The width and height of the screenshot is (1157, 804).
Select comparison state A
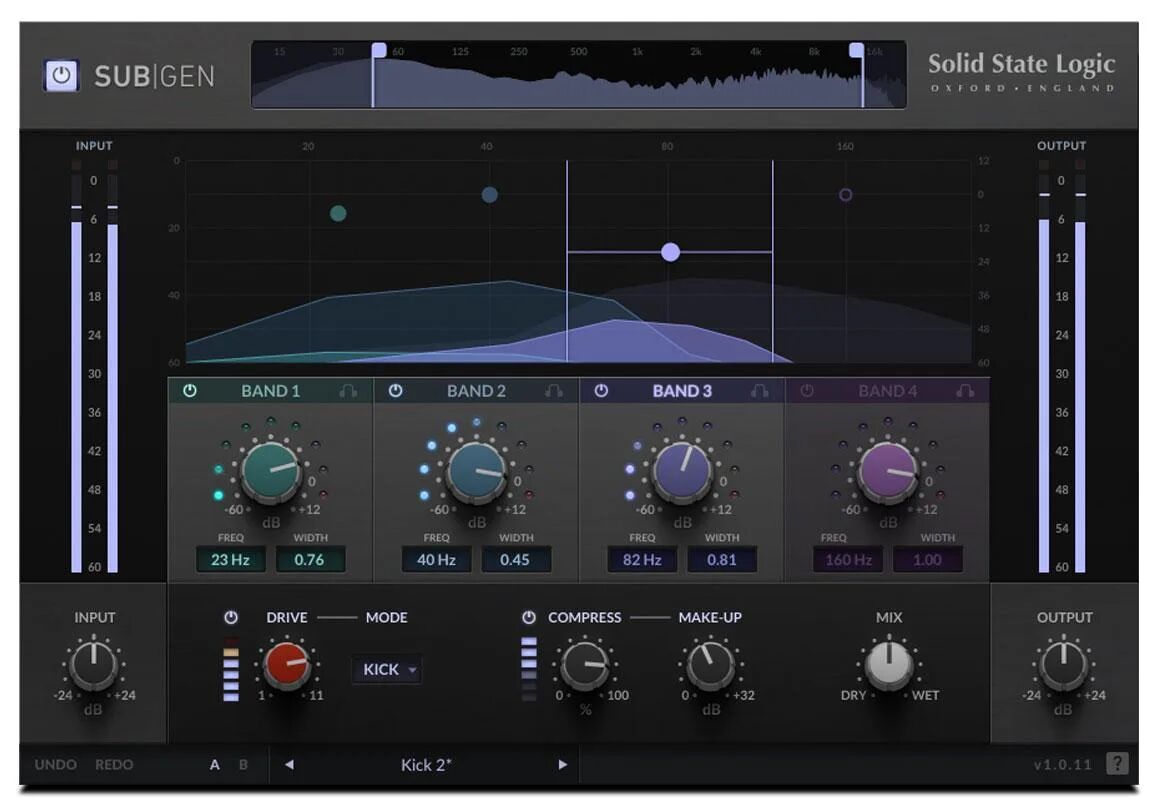click(215, 764)
